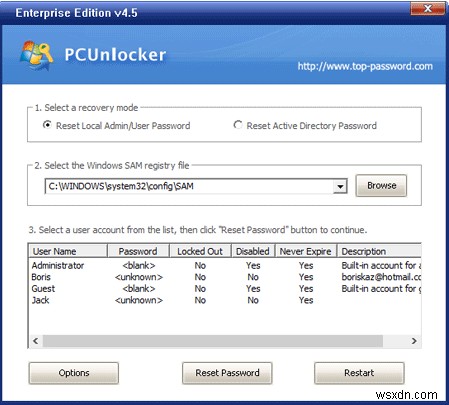Viewport: 449px width, 405px height.
Task: Sort by Password column header
Action: point(138,251)
